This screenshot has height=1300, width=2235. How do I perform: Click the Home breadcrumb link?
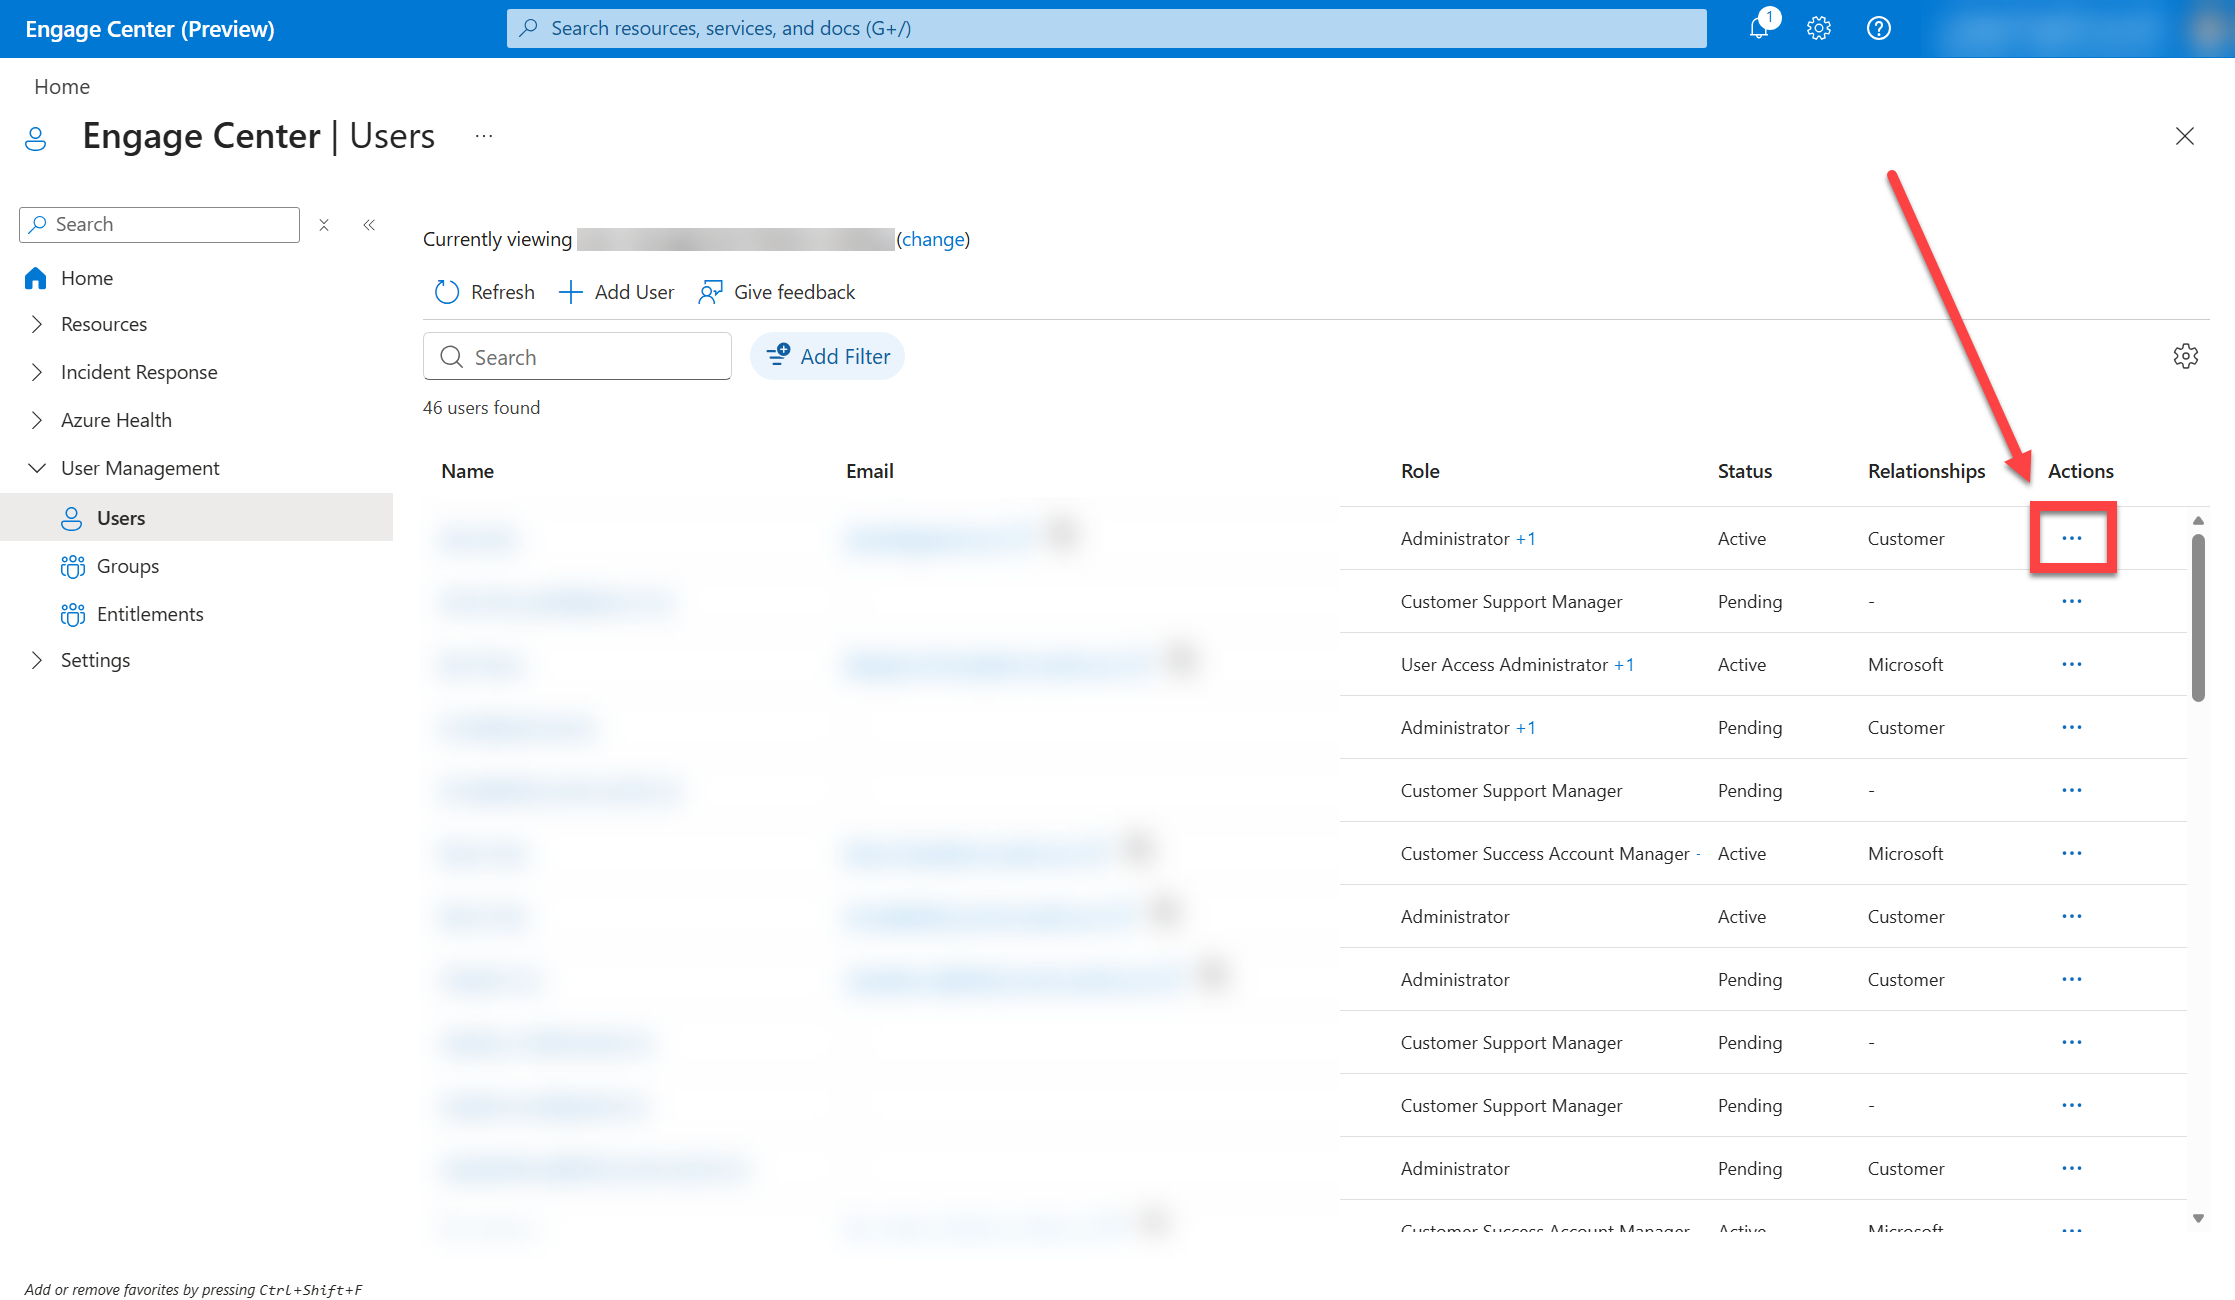[62, 86]
